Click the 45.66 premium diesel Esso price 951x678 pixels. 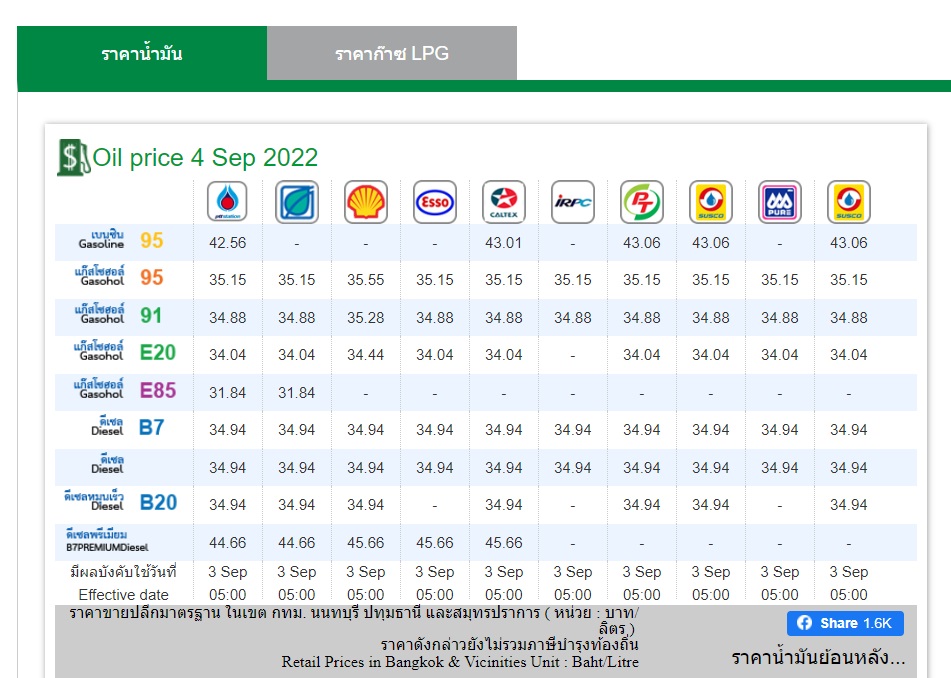click(435, 543)
